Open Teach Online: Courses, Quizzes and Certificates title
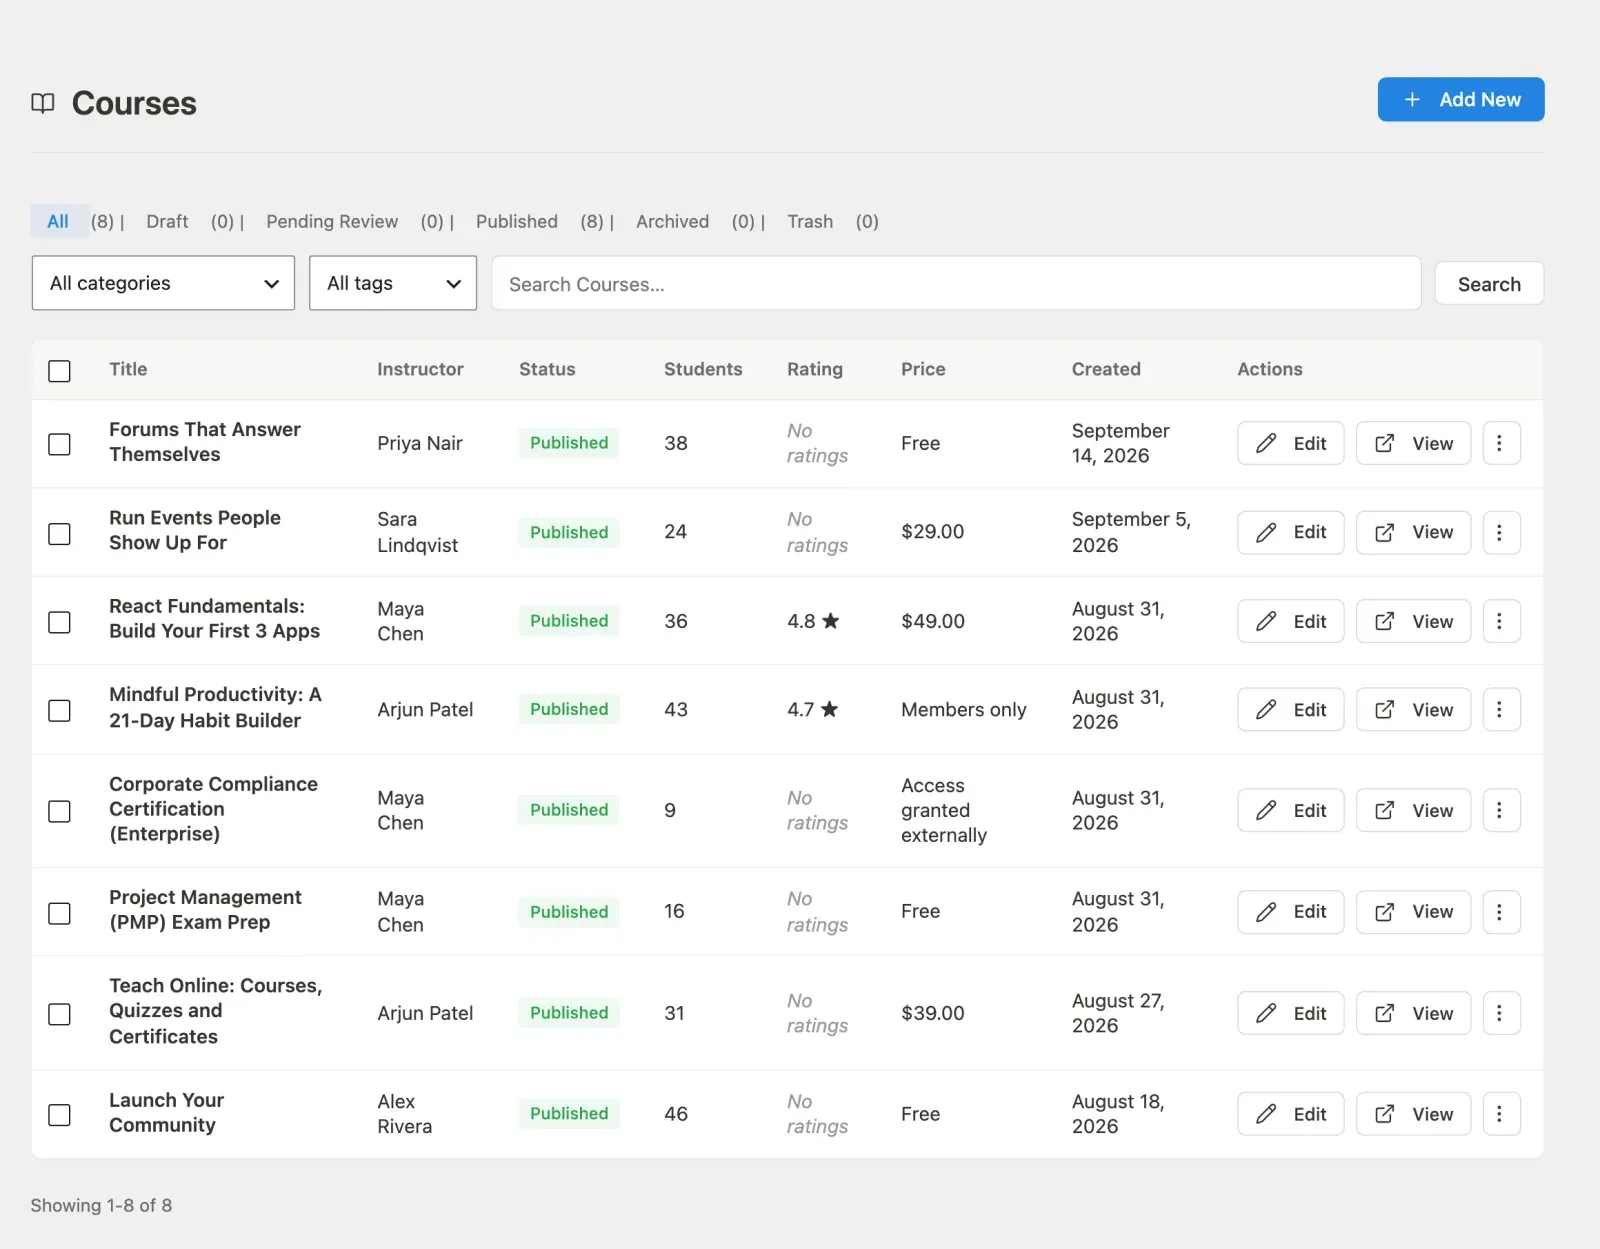This screenshot has height=1249, width=1600. click(216, 1011)
